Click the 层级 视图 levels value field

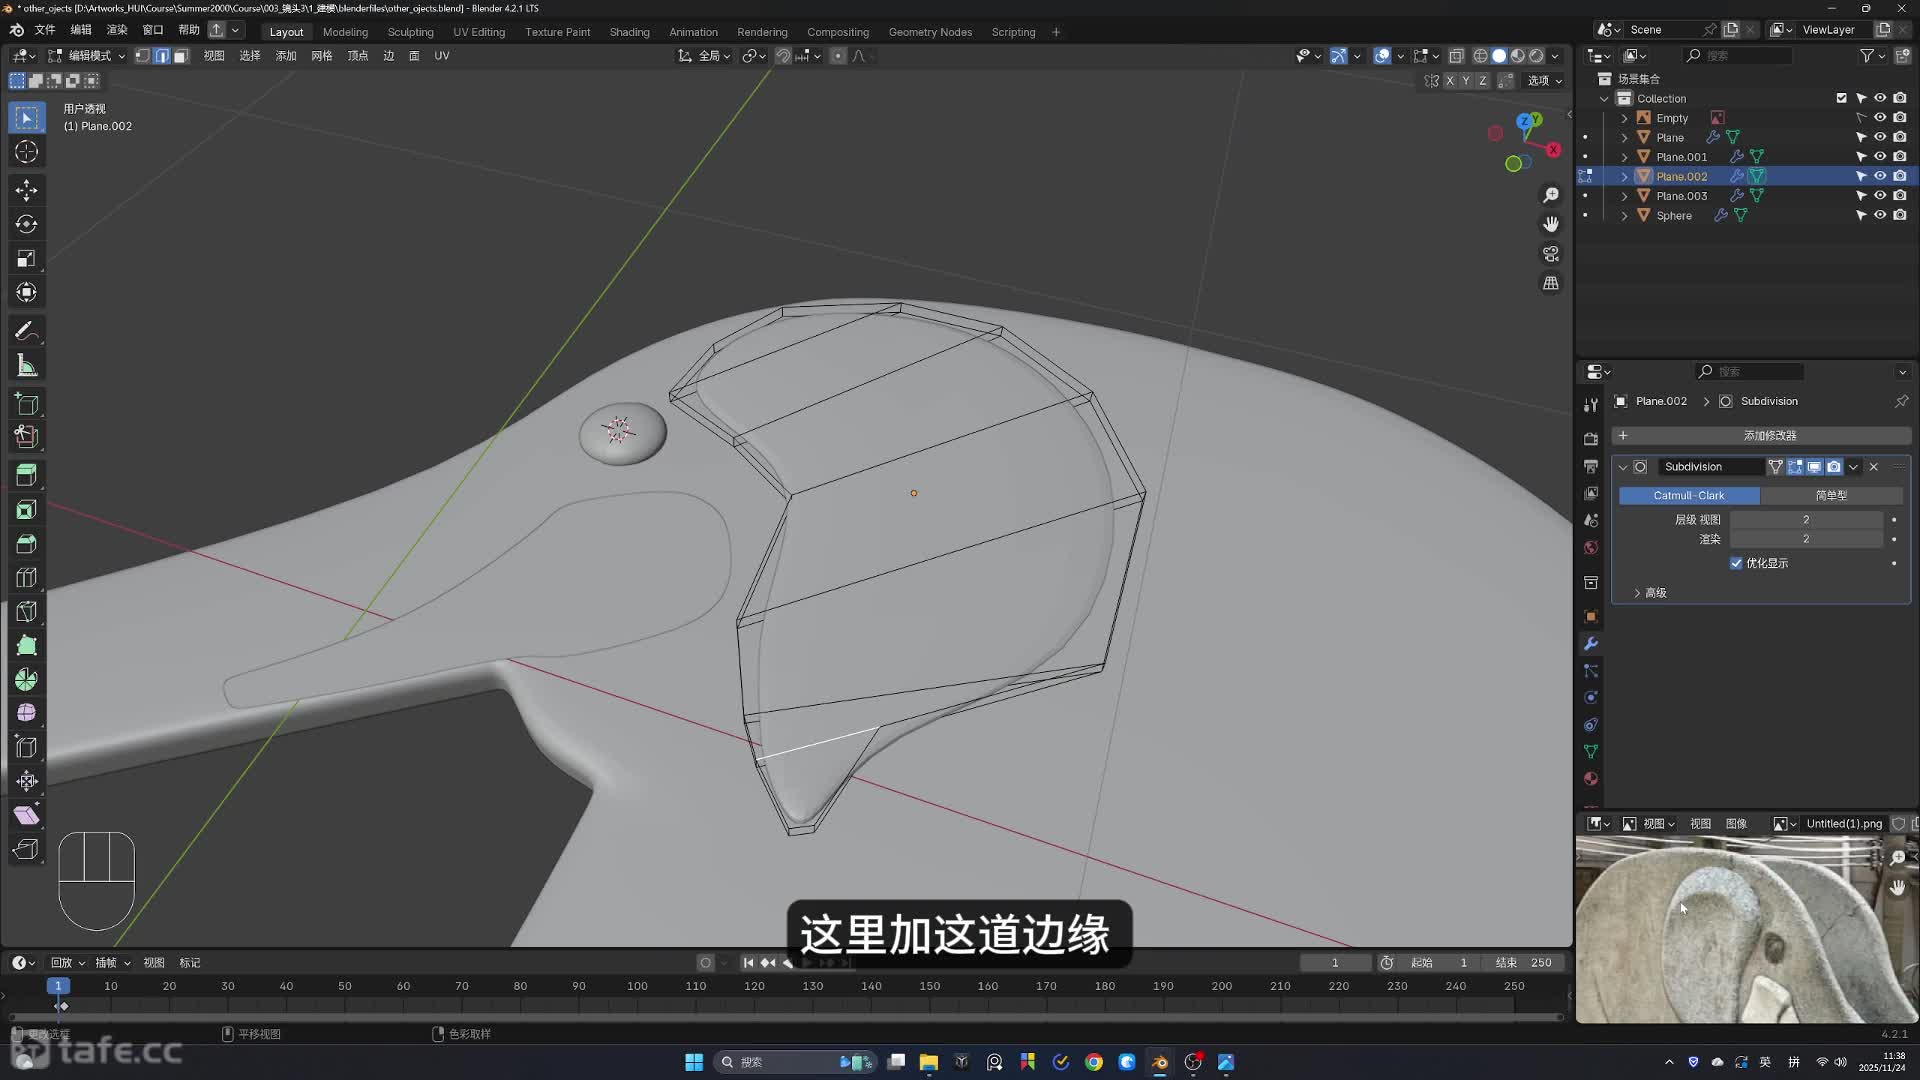pyautogui.click(x=1805, y=520)
